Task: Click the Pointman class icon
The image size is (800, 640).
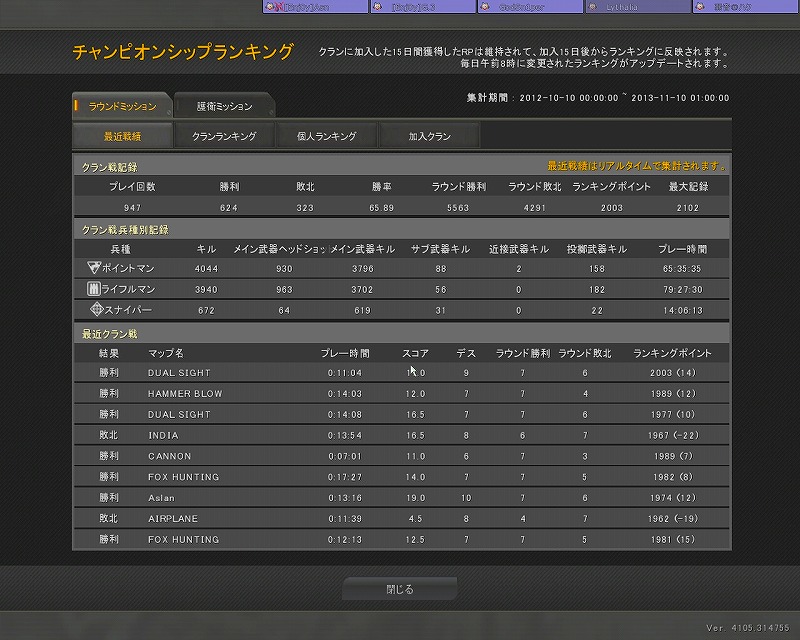Action: click(94, 268)
